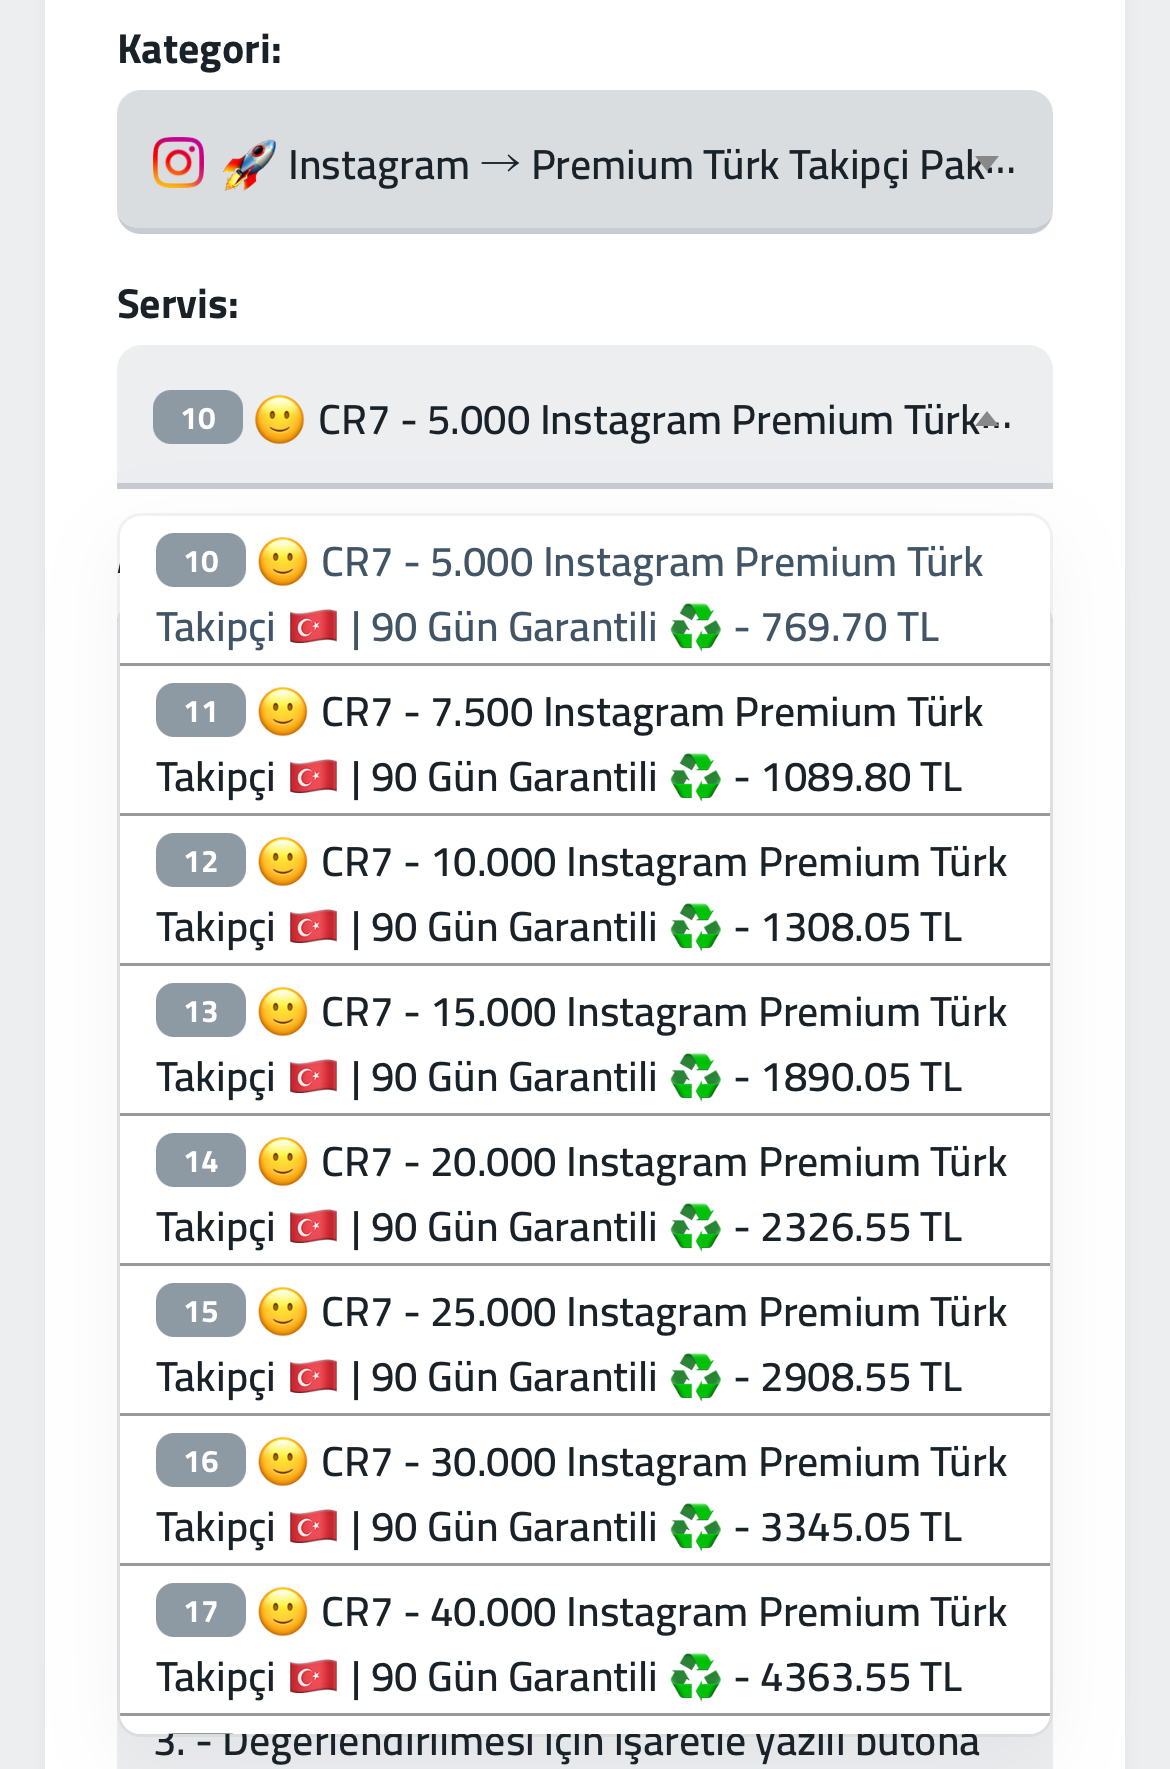Pick the 40.000 follower option 4363.55 TL
1170x1769 pixels.
(585, 1641)
